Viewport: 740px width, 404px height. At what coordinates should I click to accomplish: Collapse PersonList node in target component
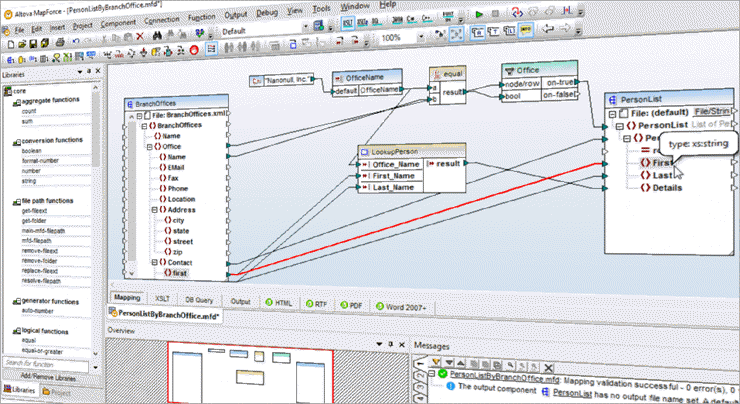(620, 126)
